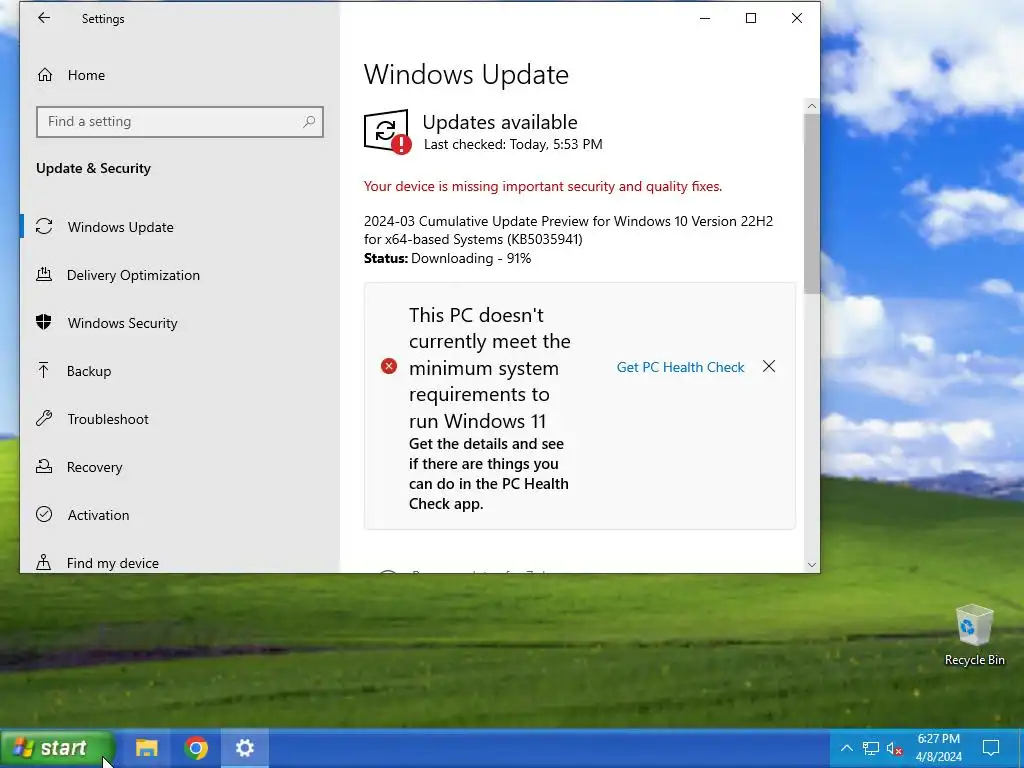1024x768 pixels.
Task: Close the Settings window
Action: tap(797, 18)
